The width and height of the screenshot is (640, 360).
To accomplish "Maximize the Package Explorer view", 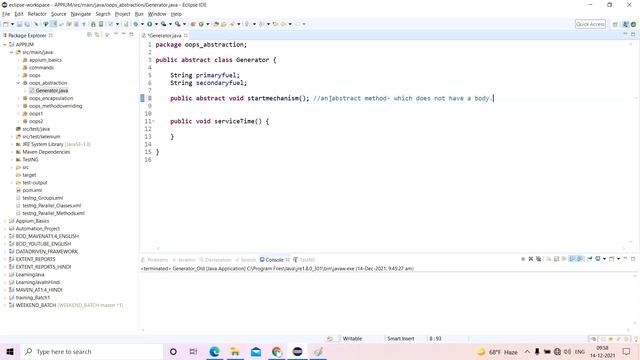I will [x=131, y=35].
